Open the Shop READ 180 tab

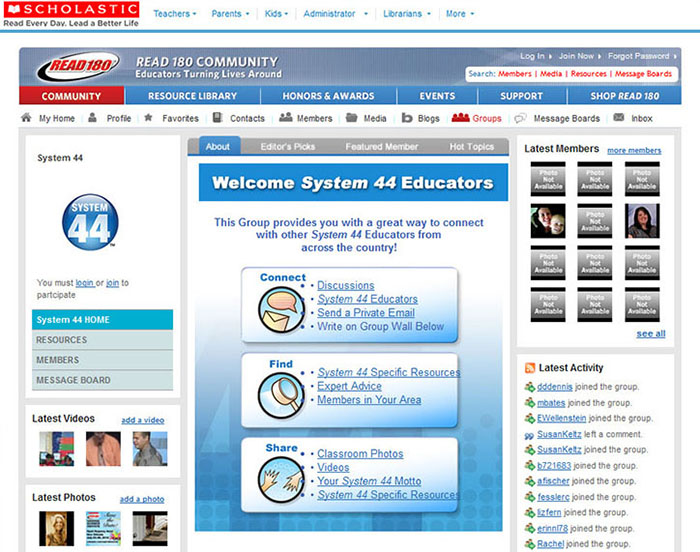pos(625,96)
